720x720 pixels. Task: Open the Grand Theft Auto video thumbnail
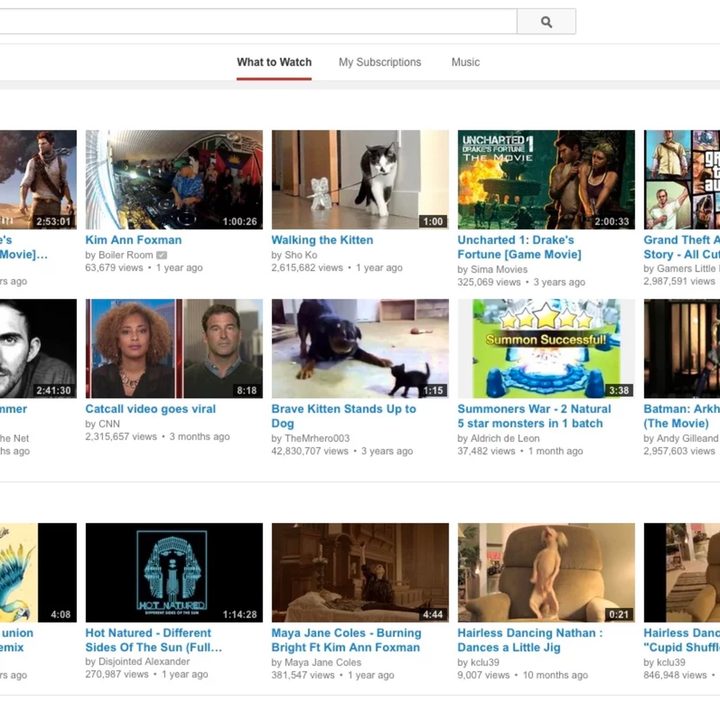pos(682,180)
